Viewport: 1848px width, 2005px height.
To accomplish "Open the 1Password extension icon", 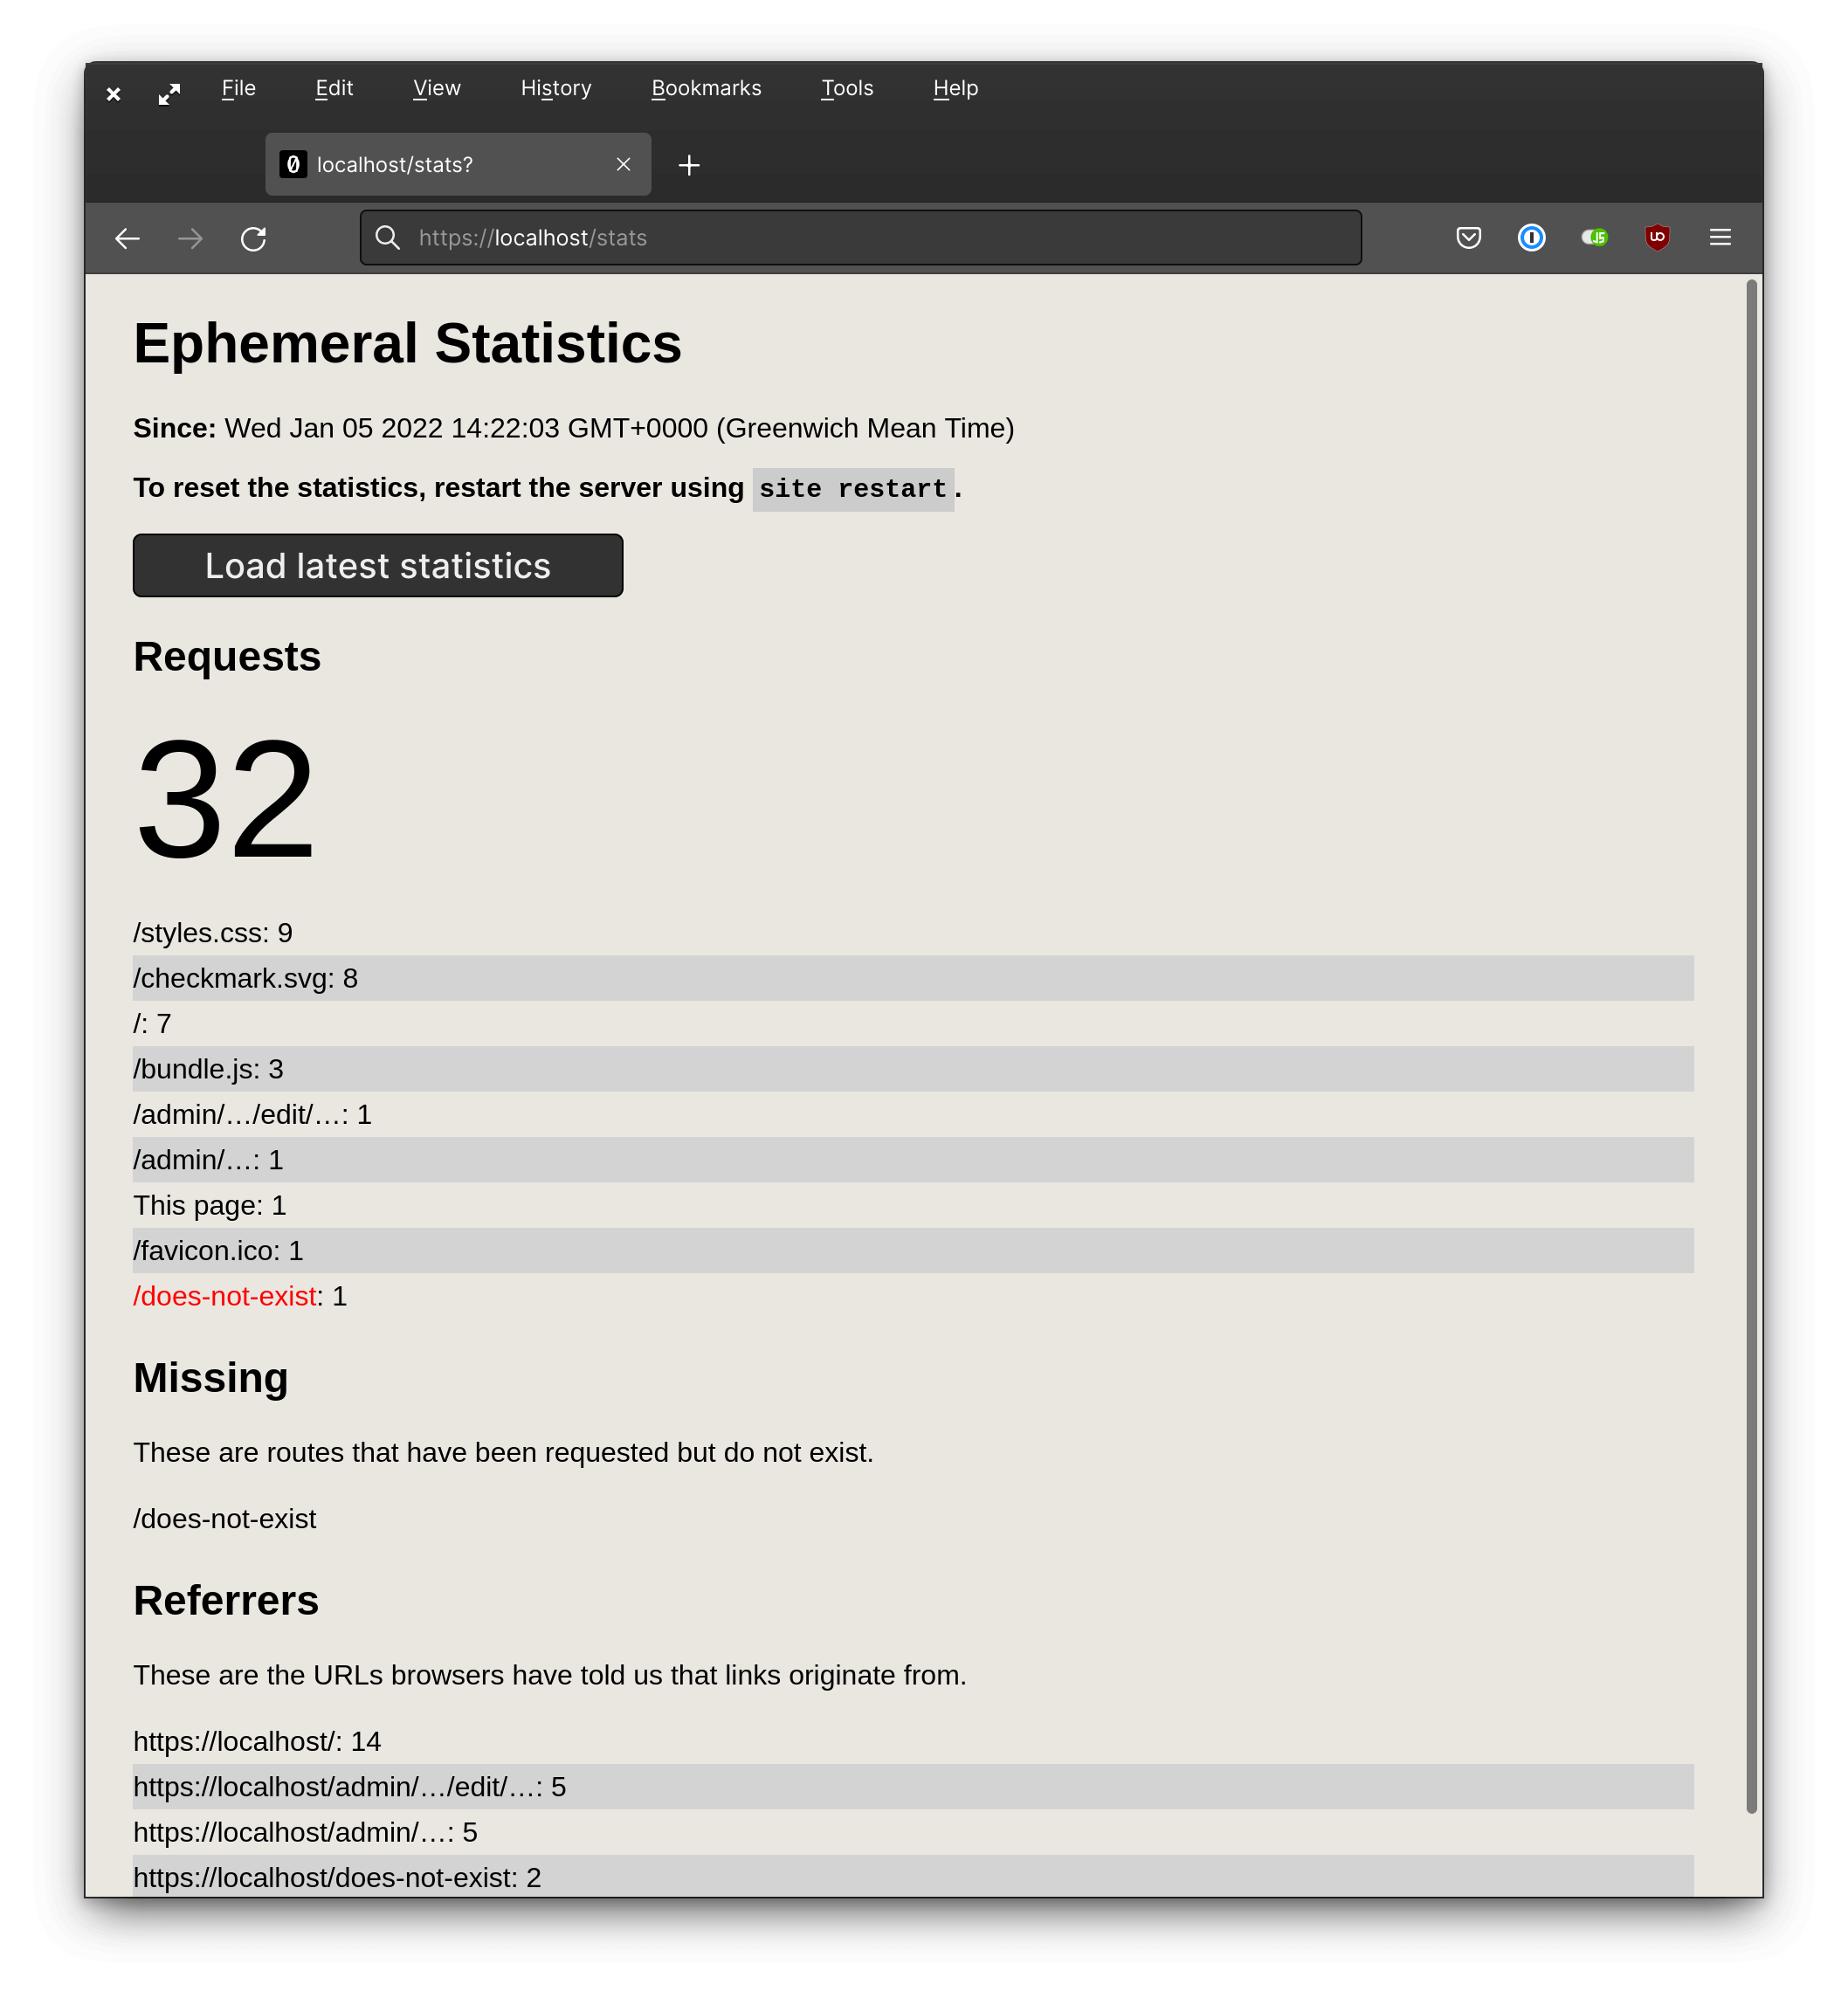I will click(x=1531, y=237).
